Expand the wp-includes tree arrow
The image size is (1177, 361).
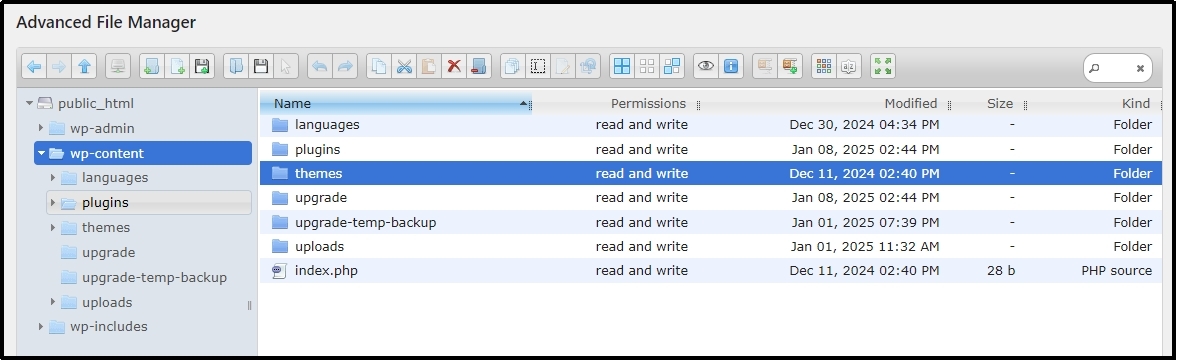click(41, 326)
